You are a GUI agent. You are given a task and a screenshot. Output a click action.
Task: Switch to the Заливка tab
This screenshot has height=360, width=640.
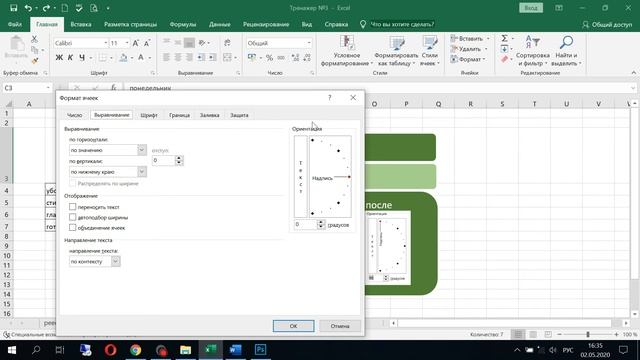[x=209, y=115]
